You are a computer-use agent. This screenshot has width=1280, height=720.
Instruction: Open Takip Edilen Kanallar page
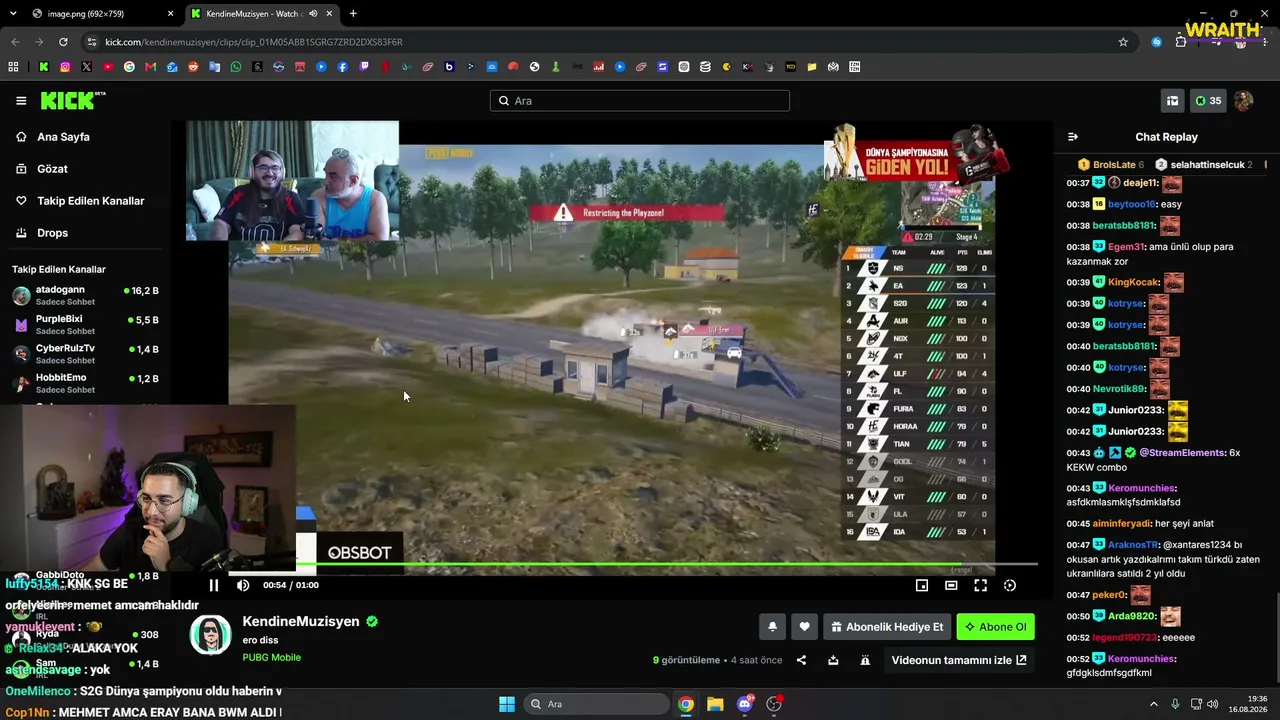coord(90,201)
